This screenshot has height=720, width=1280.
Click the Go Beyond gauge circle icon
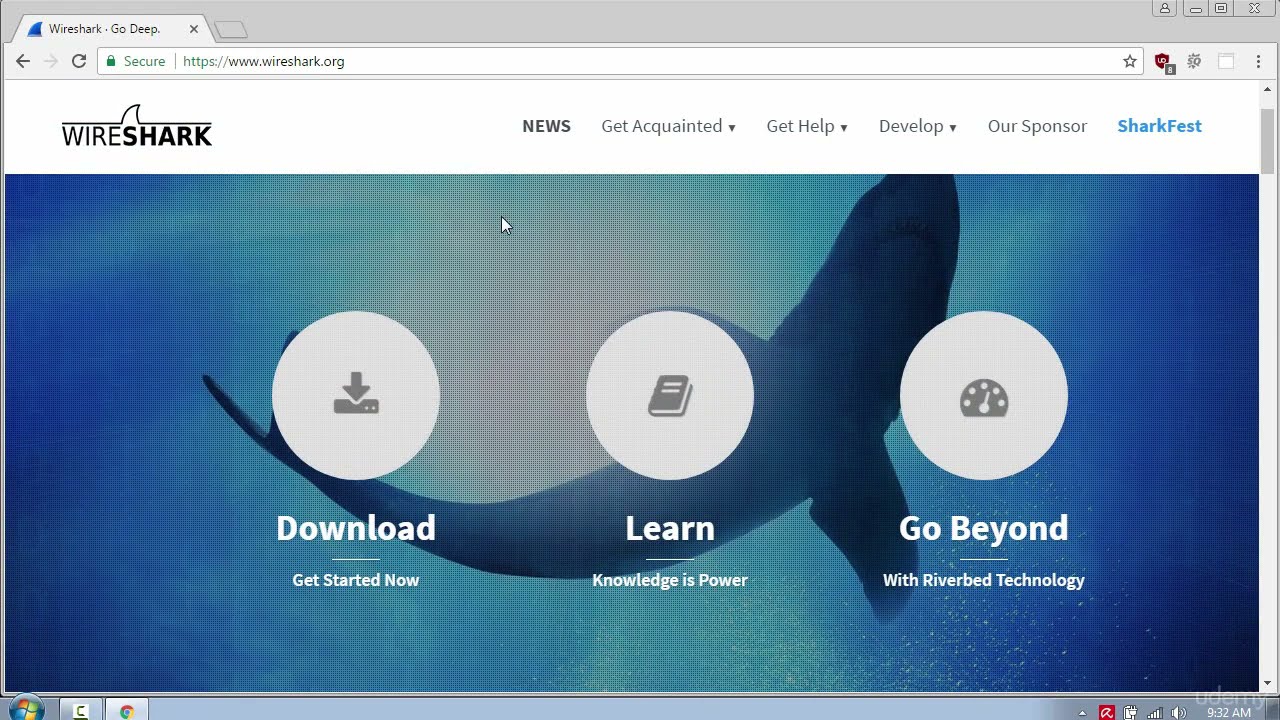pyautogui.click(x=984, y=395)
